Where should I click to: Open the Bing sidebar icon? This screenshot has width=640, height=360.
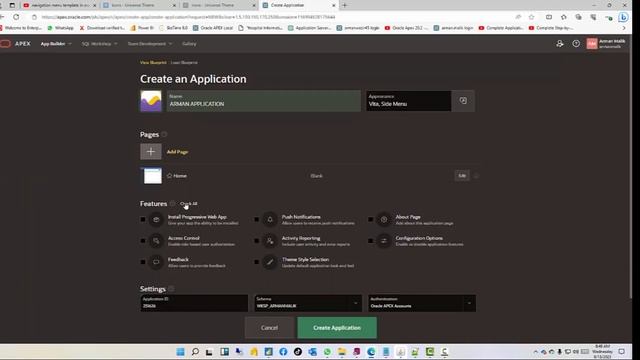tap(623, 17)
